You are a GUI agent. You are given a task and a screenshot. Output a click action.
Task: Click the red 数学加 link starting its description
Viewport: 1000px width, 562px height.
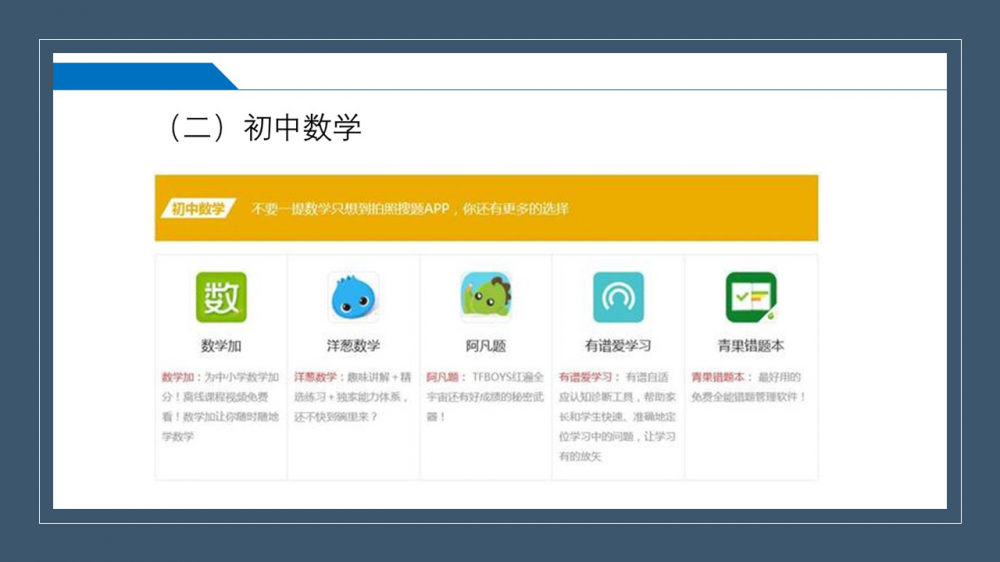click(180, 378)
